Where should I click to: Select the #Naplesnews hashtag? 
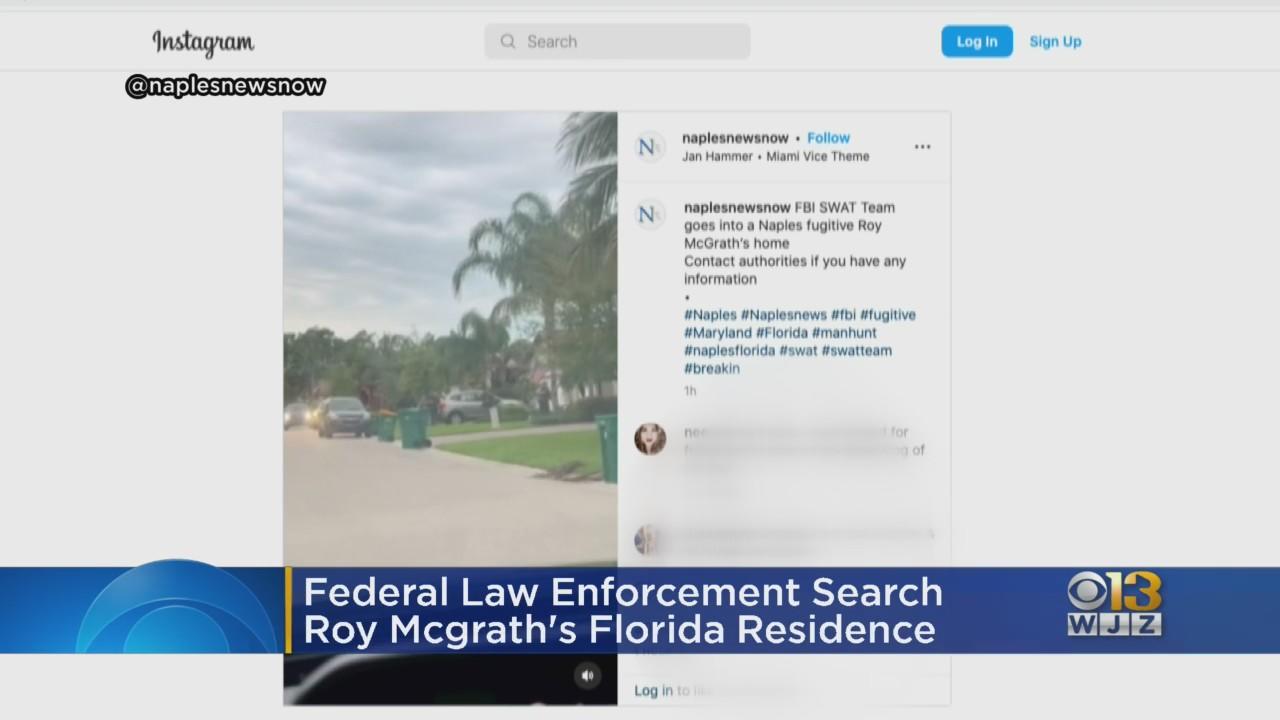pos(783,314)
